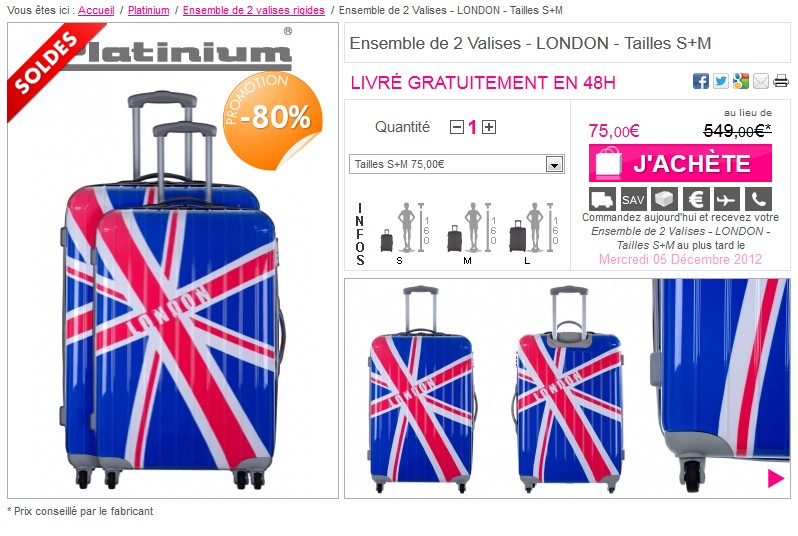
Task: Decrease quantity with the minus button
Action: tap(457, 127)
